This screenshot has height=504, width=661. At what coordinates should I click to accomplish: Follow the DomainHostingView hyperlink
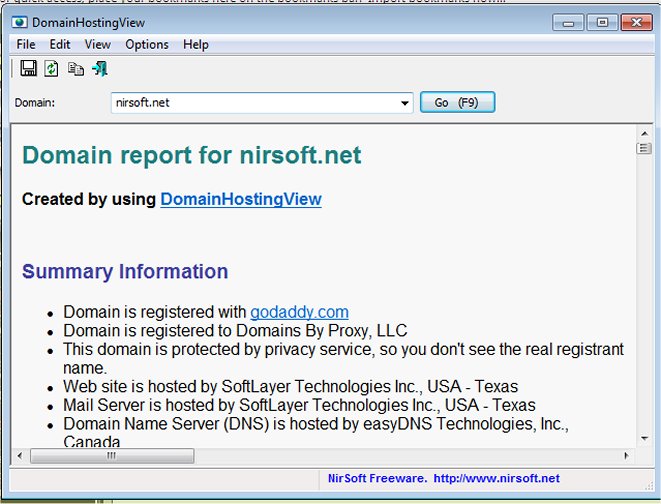tap(241, 199)
